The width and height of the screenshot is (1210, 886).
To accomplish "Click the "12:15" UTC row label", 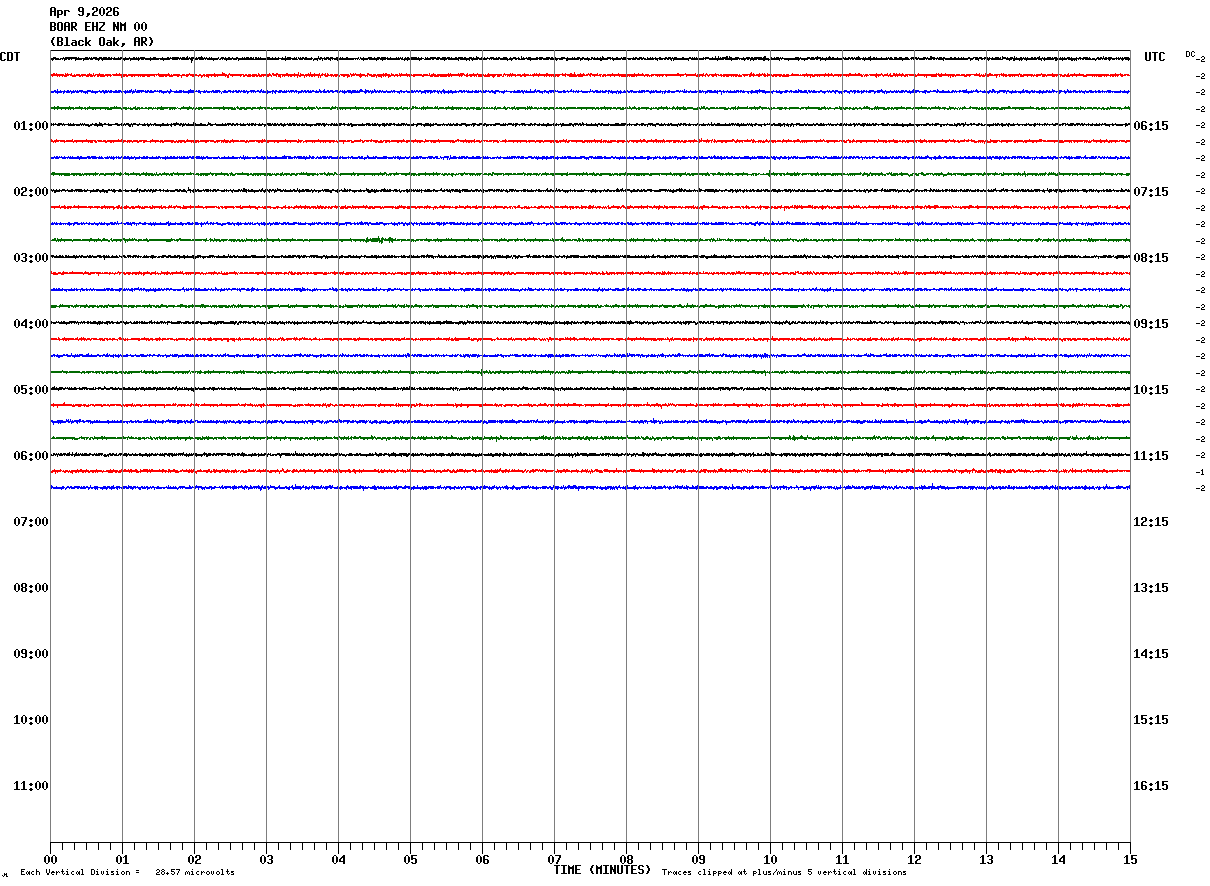I will (1151, 522).
